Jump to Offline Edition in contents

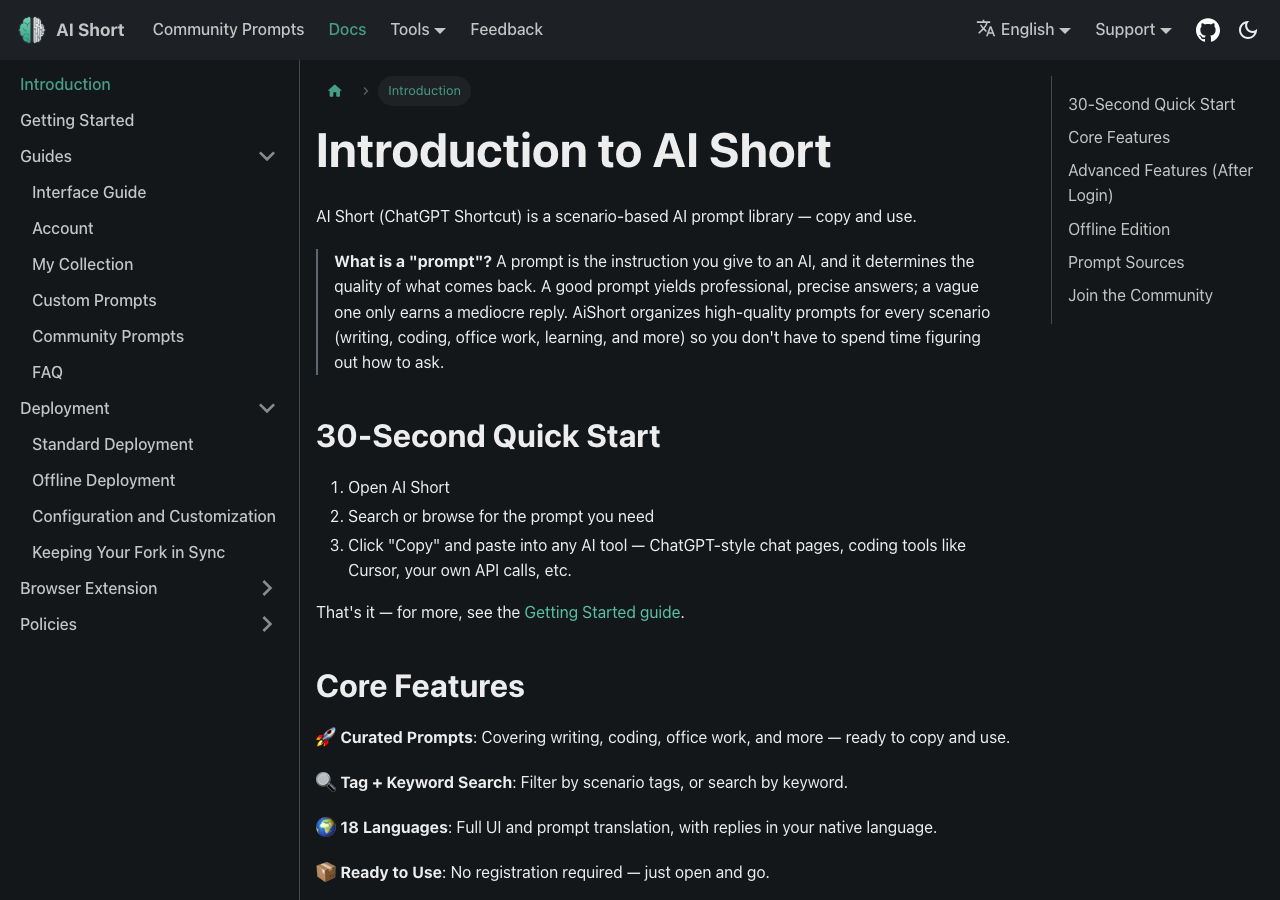pyautogui.click(x=1119, y=229)
